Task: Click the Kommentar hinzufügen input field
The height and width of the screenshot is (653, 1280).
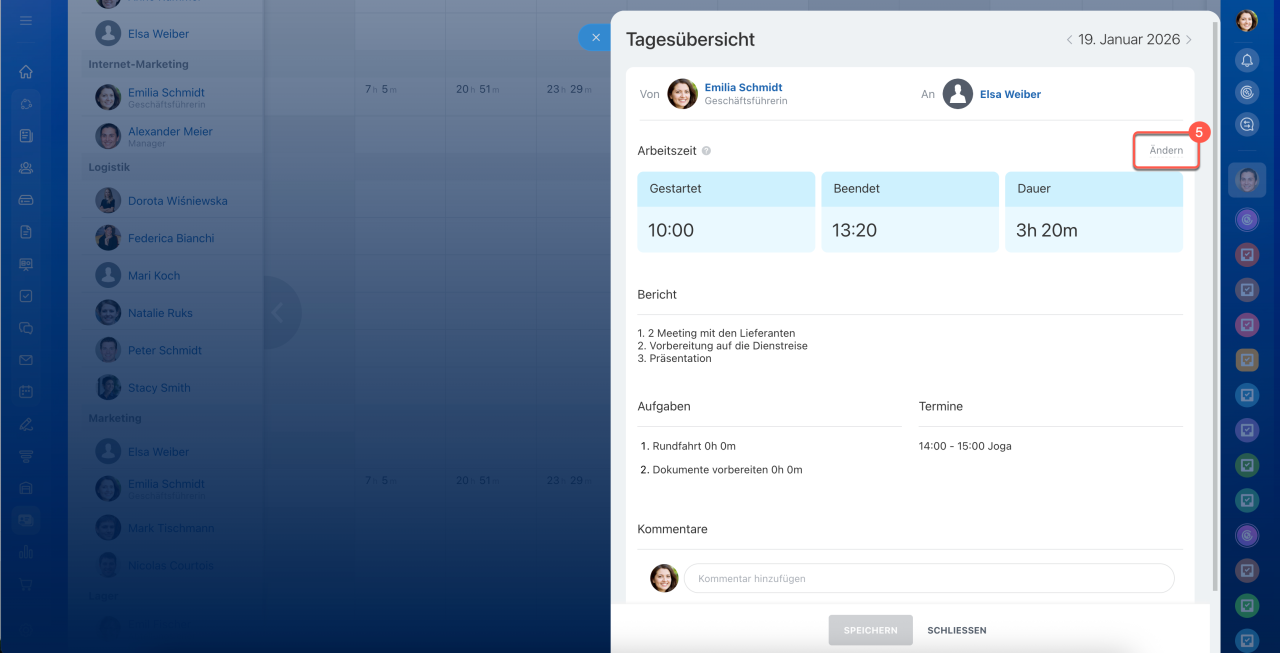Action: 928,578
